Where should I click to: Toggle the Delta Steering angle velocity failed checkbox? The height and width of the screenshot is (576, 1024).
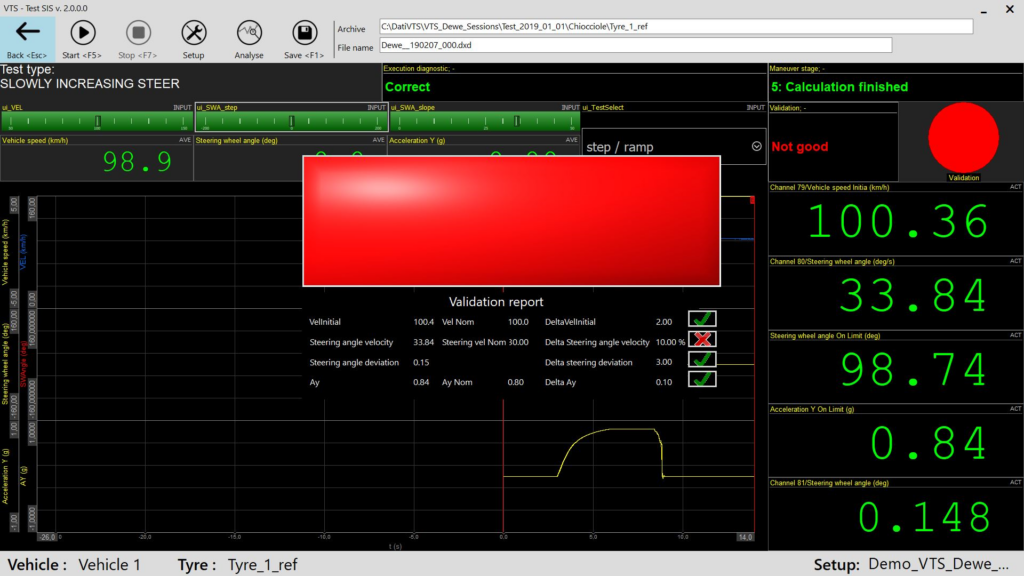point(702,340)
